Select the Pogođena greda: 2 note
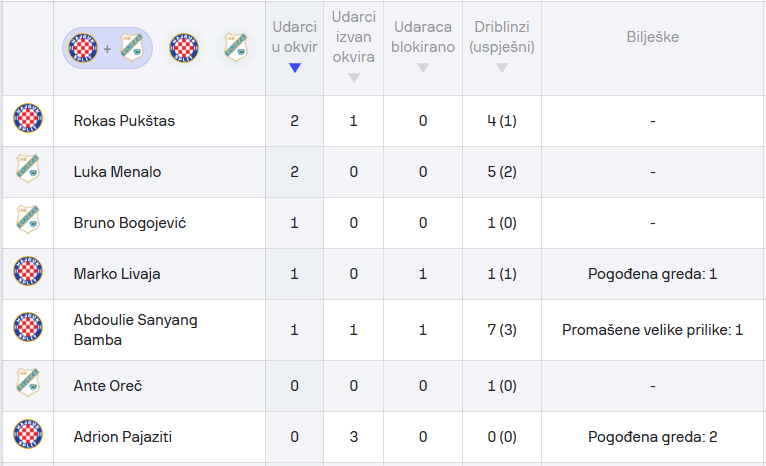This screenshot has width=766, height=466. point(653,437)
